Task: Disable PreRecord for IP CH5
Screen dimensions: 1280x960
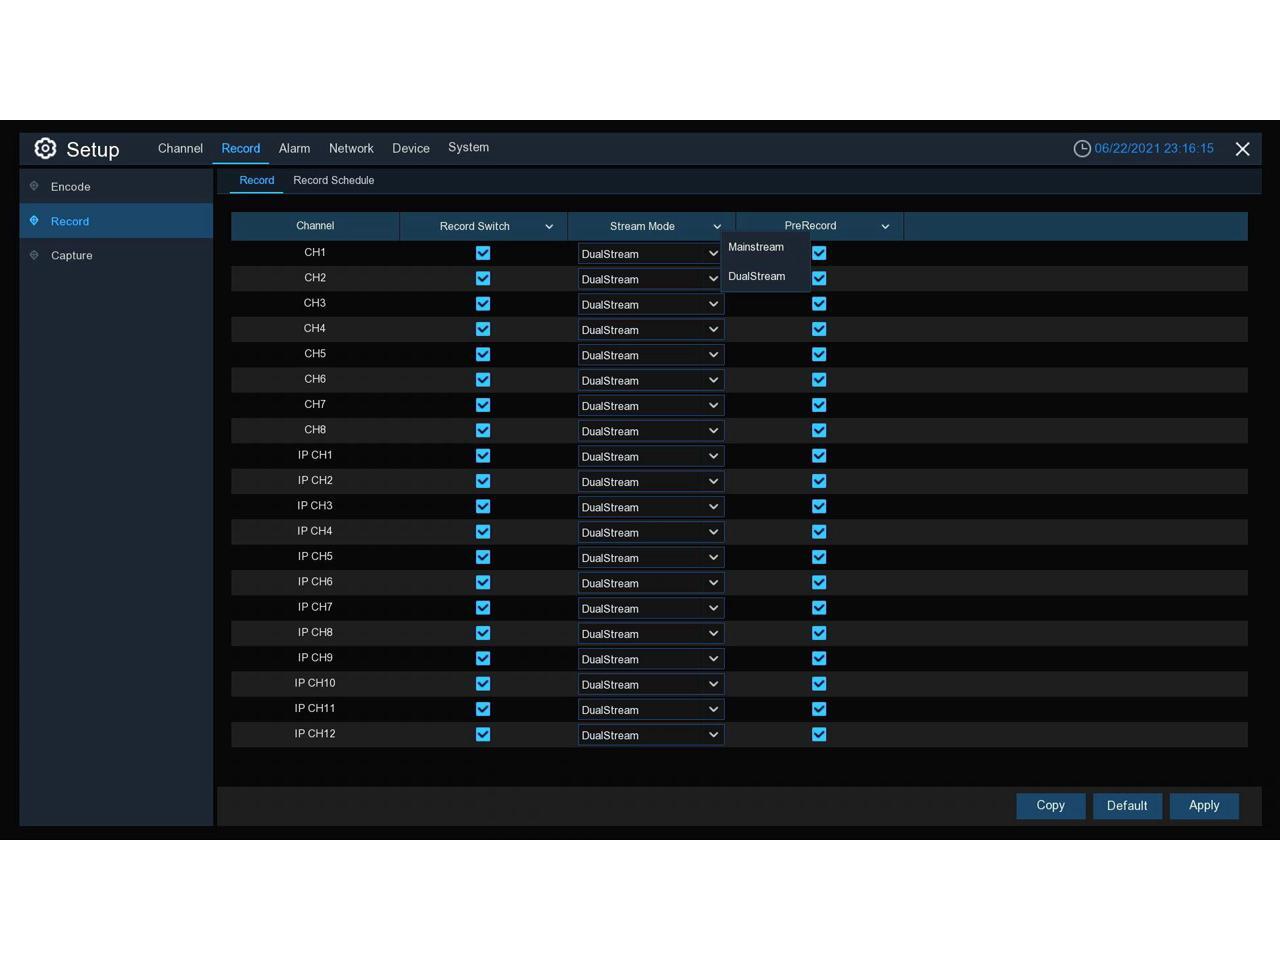Action: (819, 557)
